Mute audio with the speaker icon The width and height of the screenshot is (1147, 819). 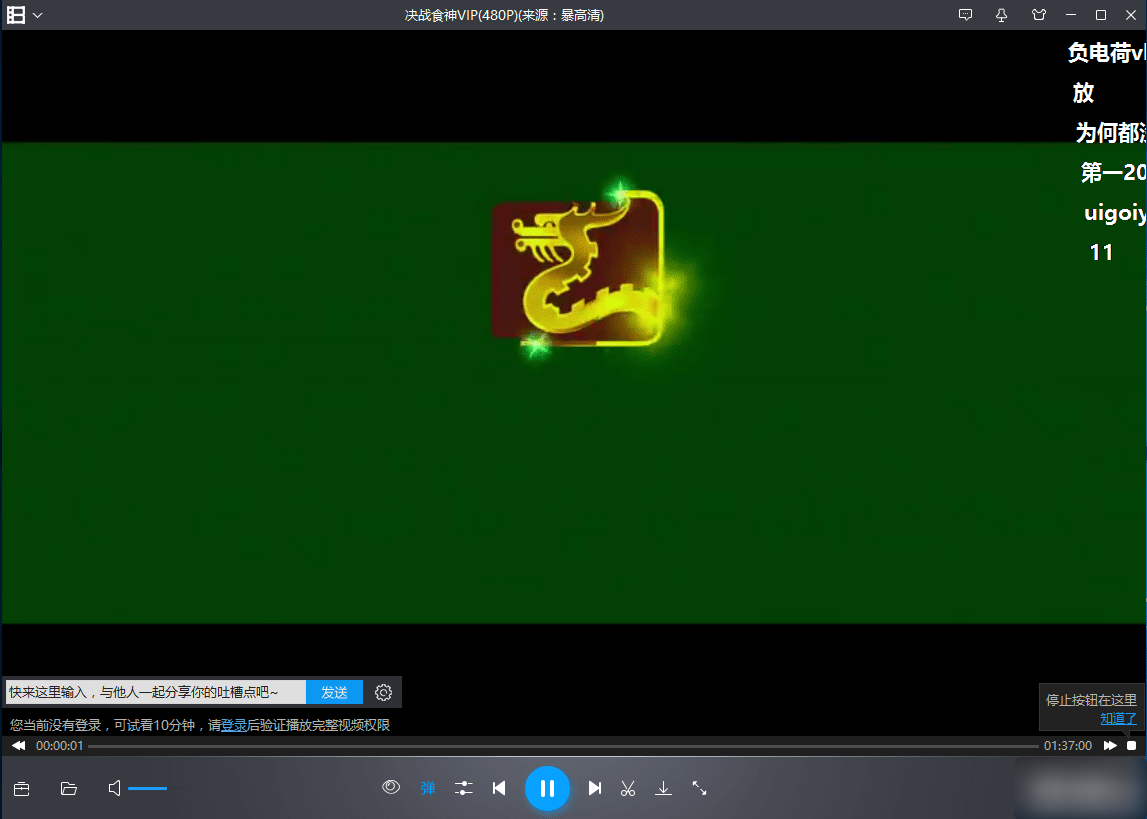(114, 788)
